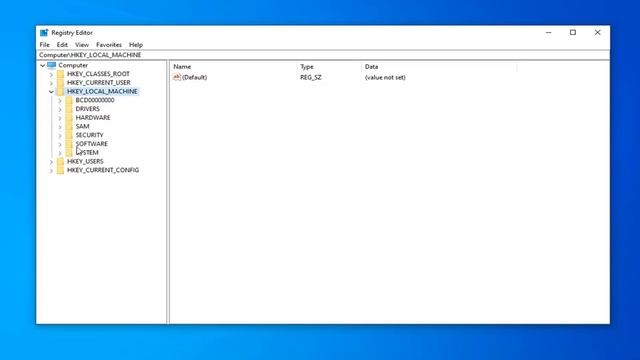Expand the HKEY_CLASSES_ROOT key arrow
Image resolution: width=640 pixels, height=360 pixels.
[51, 74]
